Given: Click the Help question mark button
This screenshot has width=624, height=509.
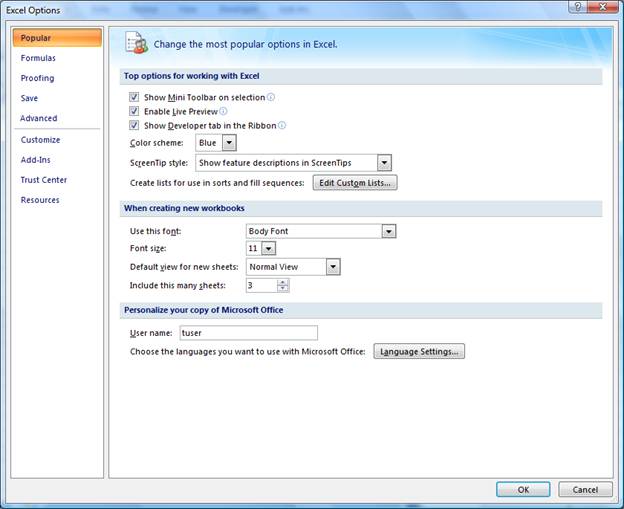Looking at the screenshot, I should (x=578, y=7).
